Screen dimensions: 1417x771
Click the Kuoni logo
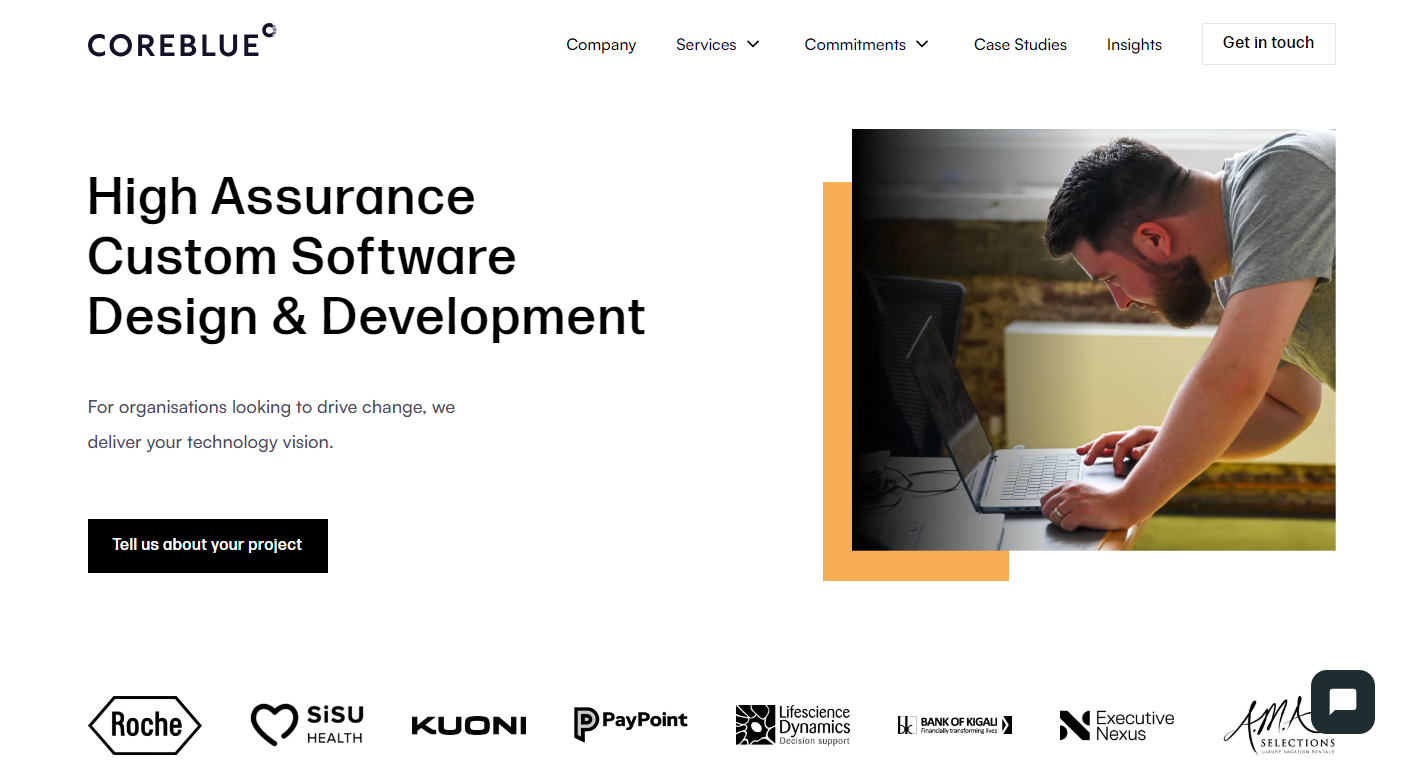click(x=469, y=725)
